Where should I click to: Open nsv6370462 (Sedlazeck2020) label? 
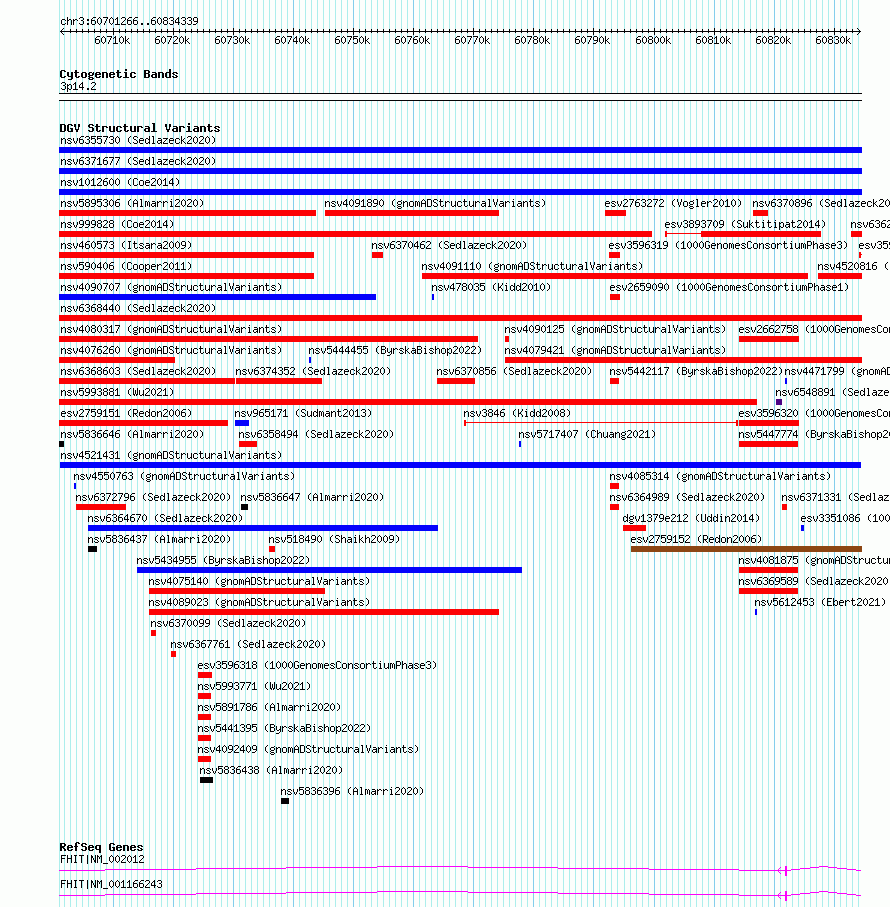[x=449, y=245]
